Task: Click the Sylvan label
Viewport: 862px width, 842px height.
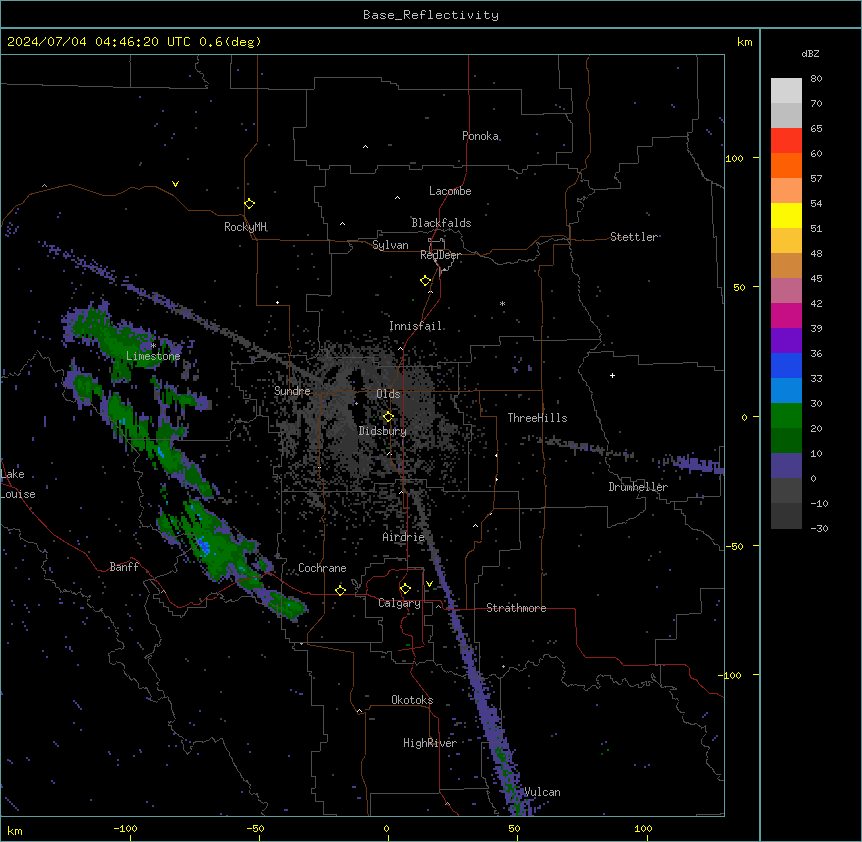Action: [x=390, y=245]
